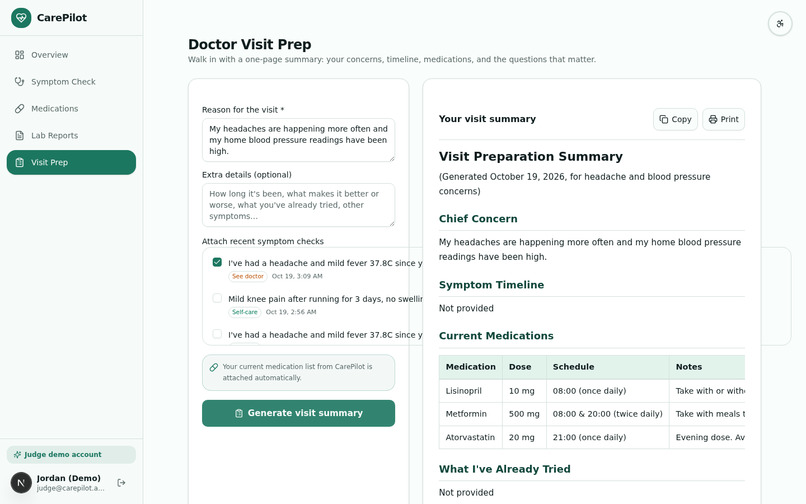Check the Mild knee pain after running entry
This screenshot has width=806, height=504.
pos(217,298)
